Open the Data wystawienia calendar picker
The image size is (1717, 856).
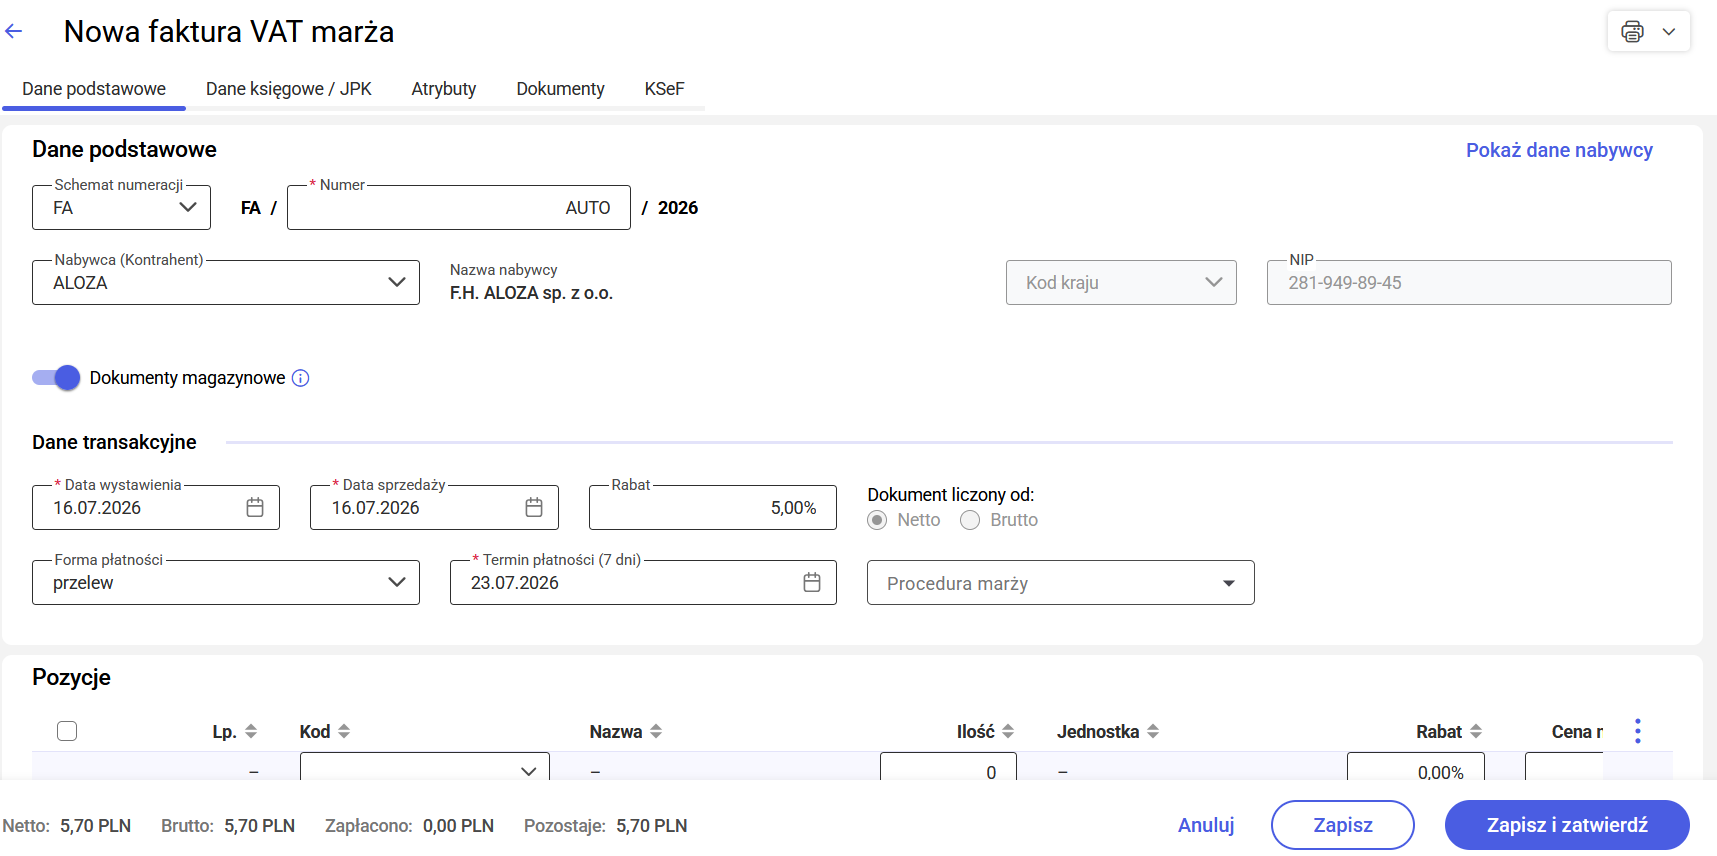255,508
